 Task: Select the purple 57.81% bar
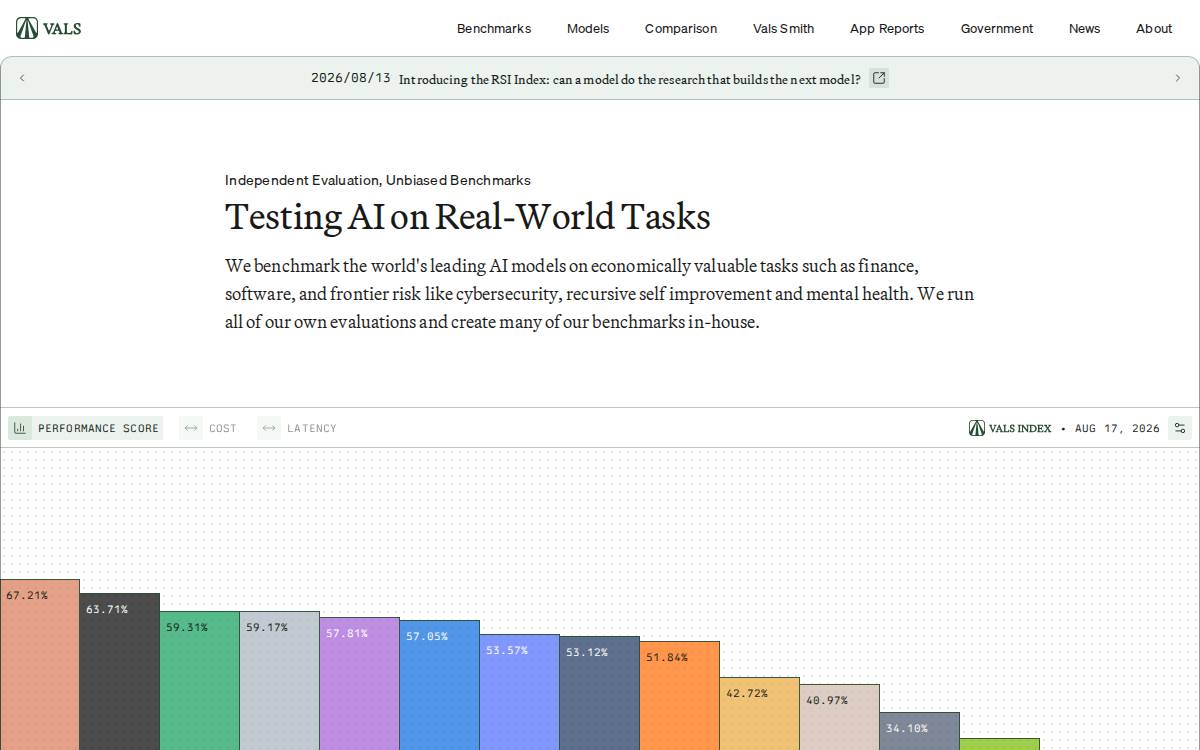tap(360, 683)
